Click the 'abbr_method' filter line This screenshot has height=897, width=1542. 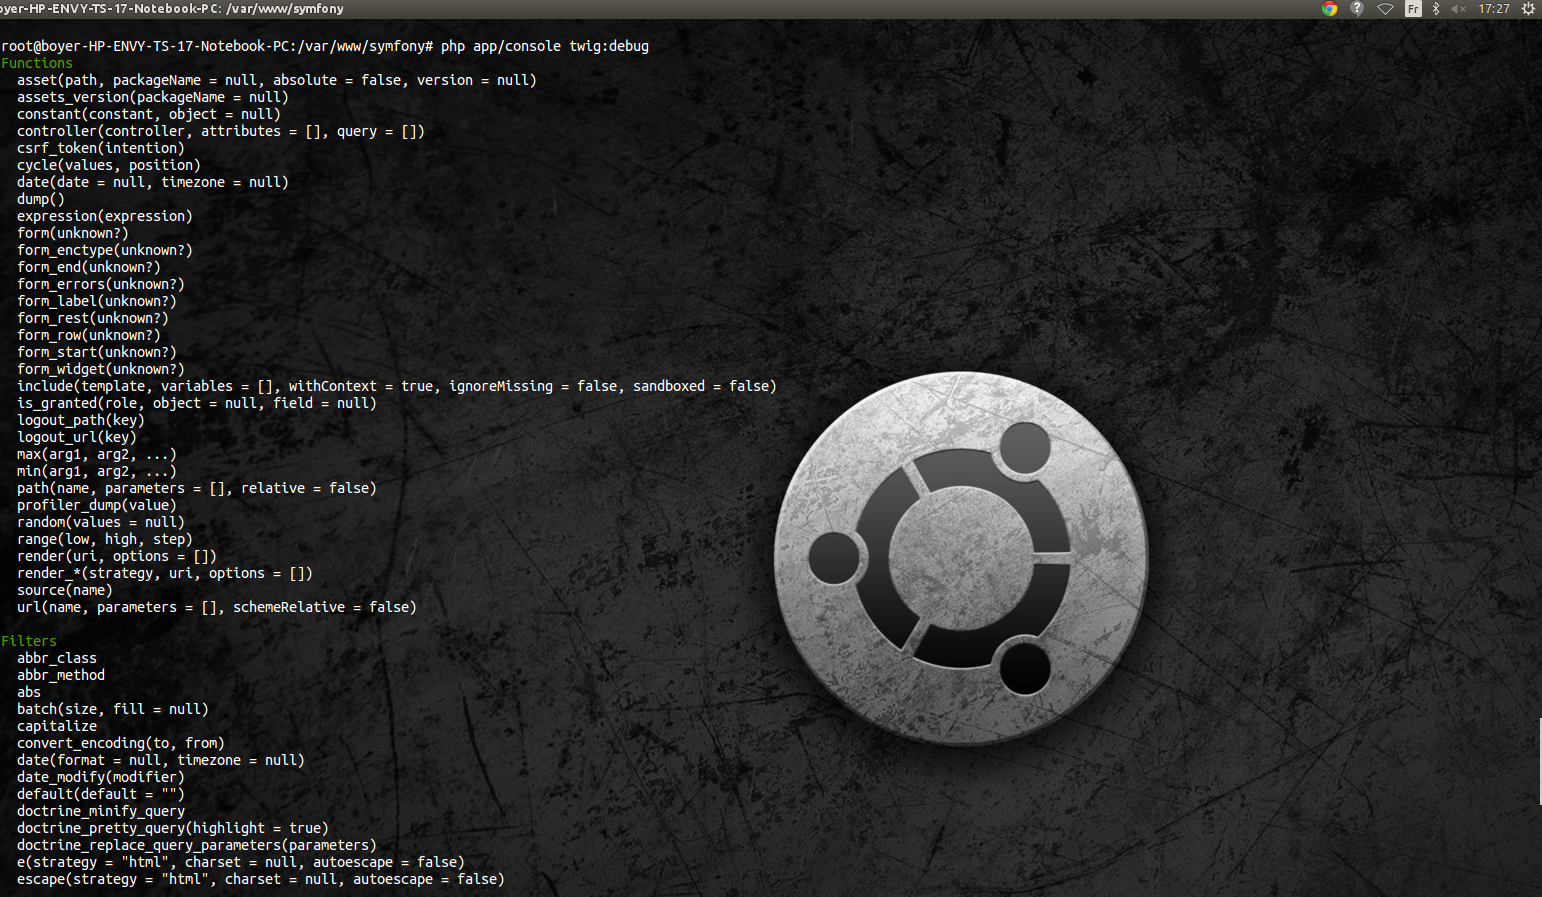61,675
